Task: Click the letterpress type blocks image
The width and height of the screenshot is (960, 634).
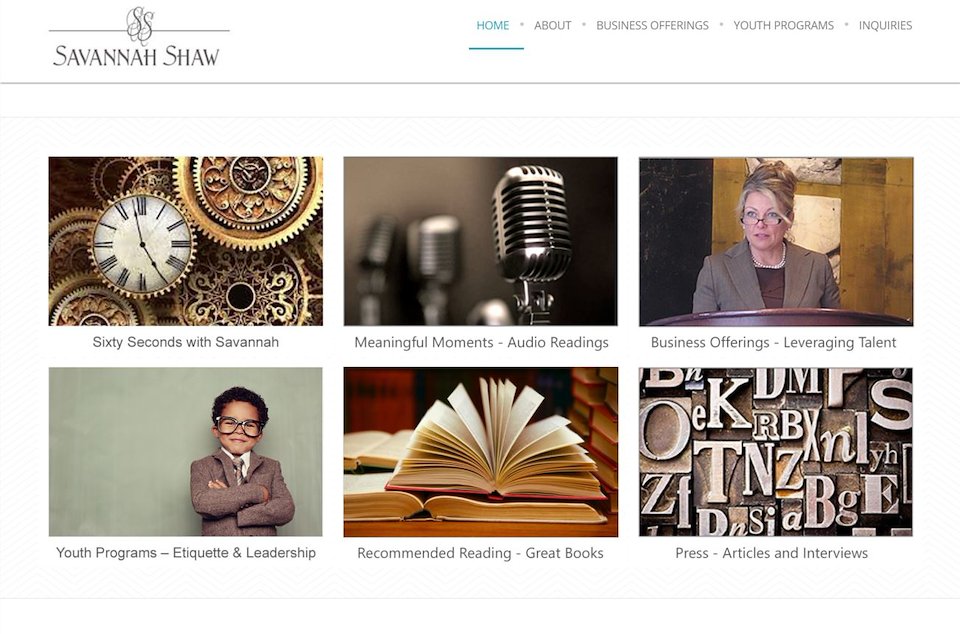Action: [776, 452]
